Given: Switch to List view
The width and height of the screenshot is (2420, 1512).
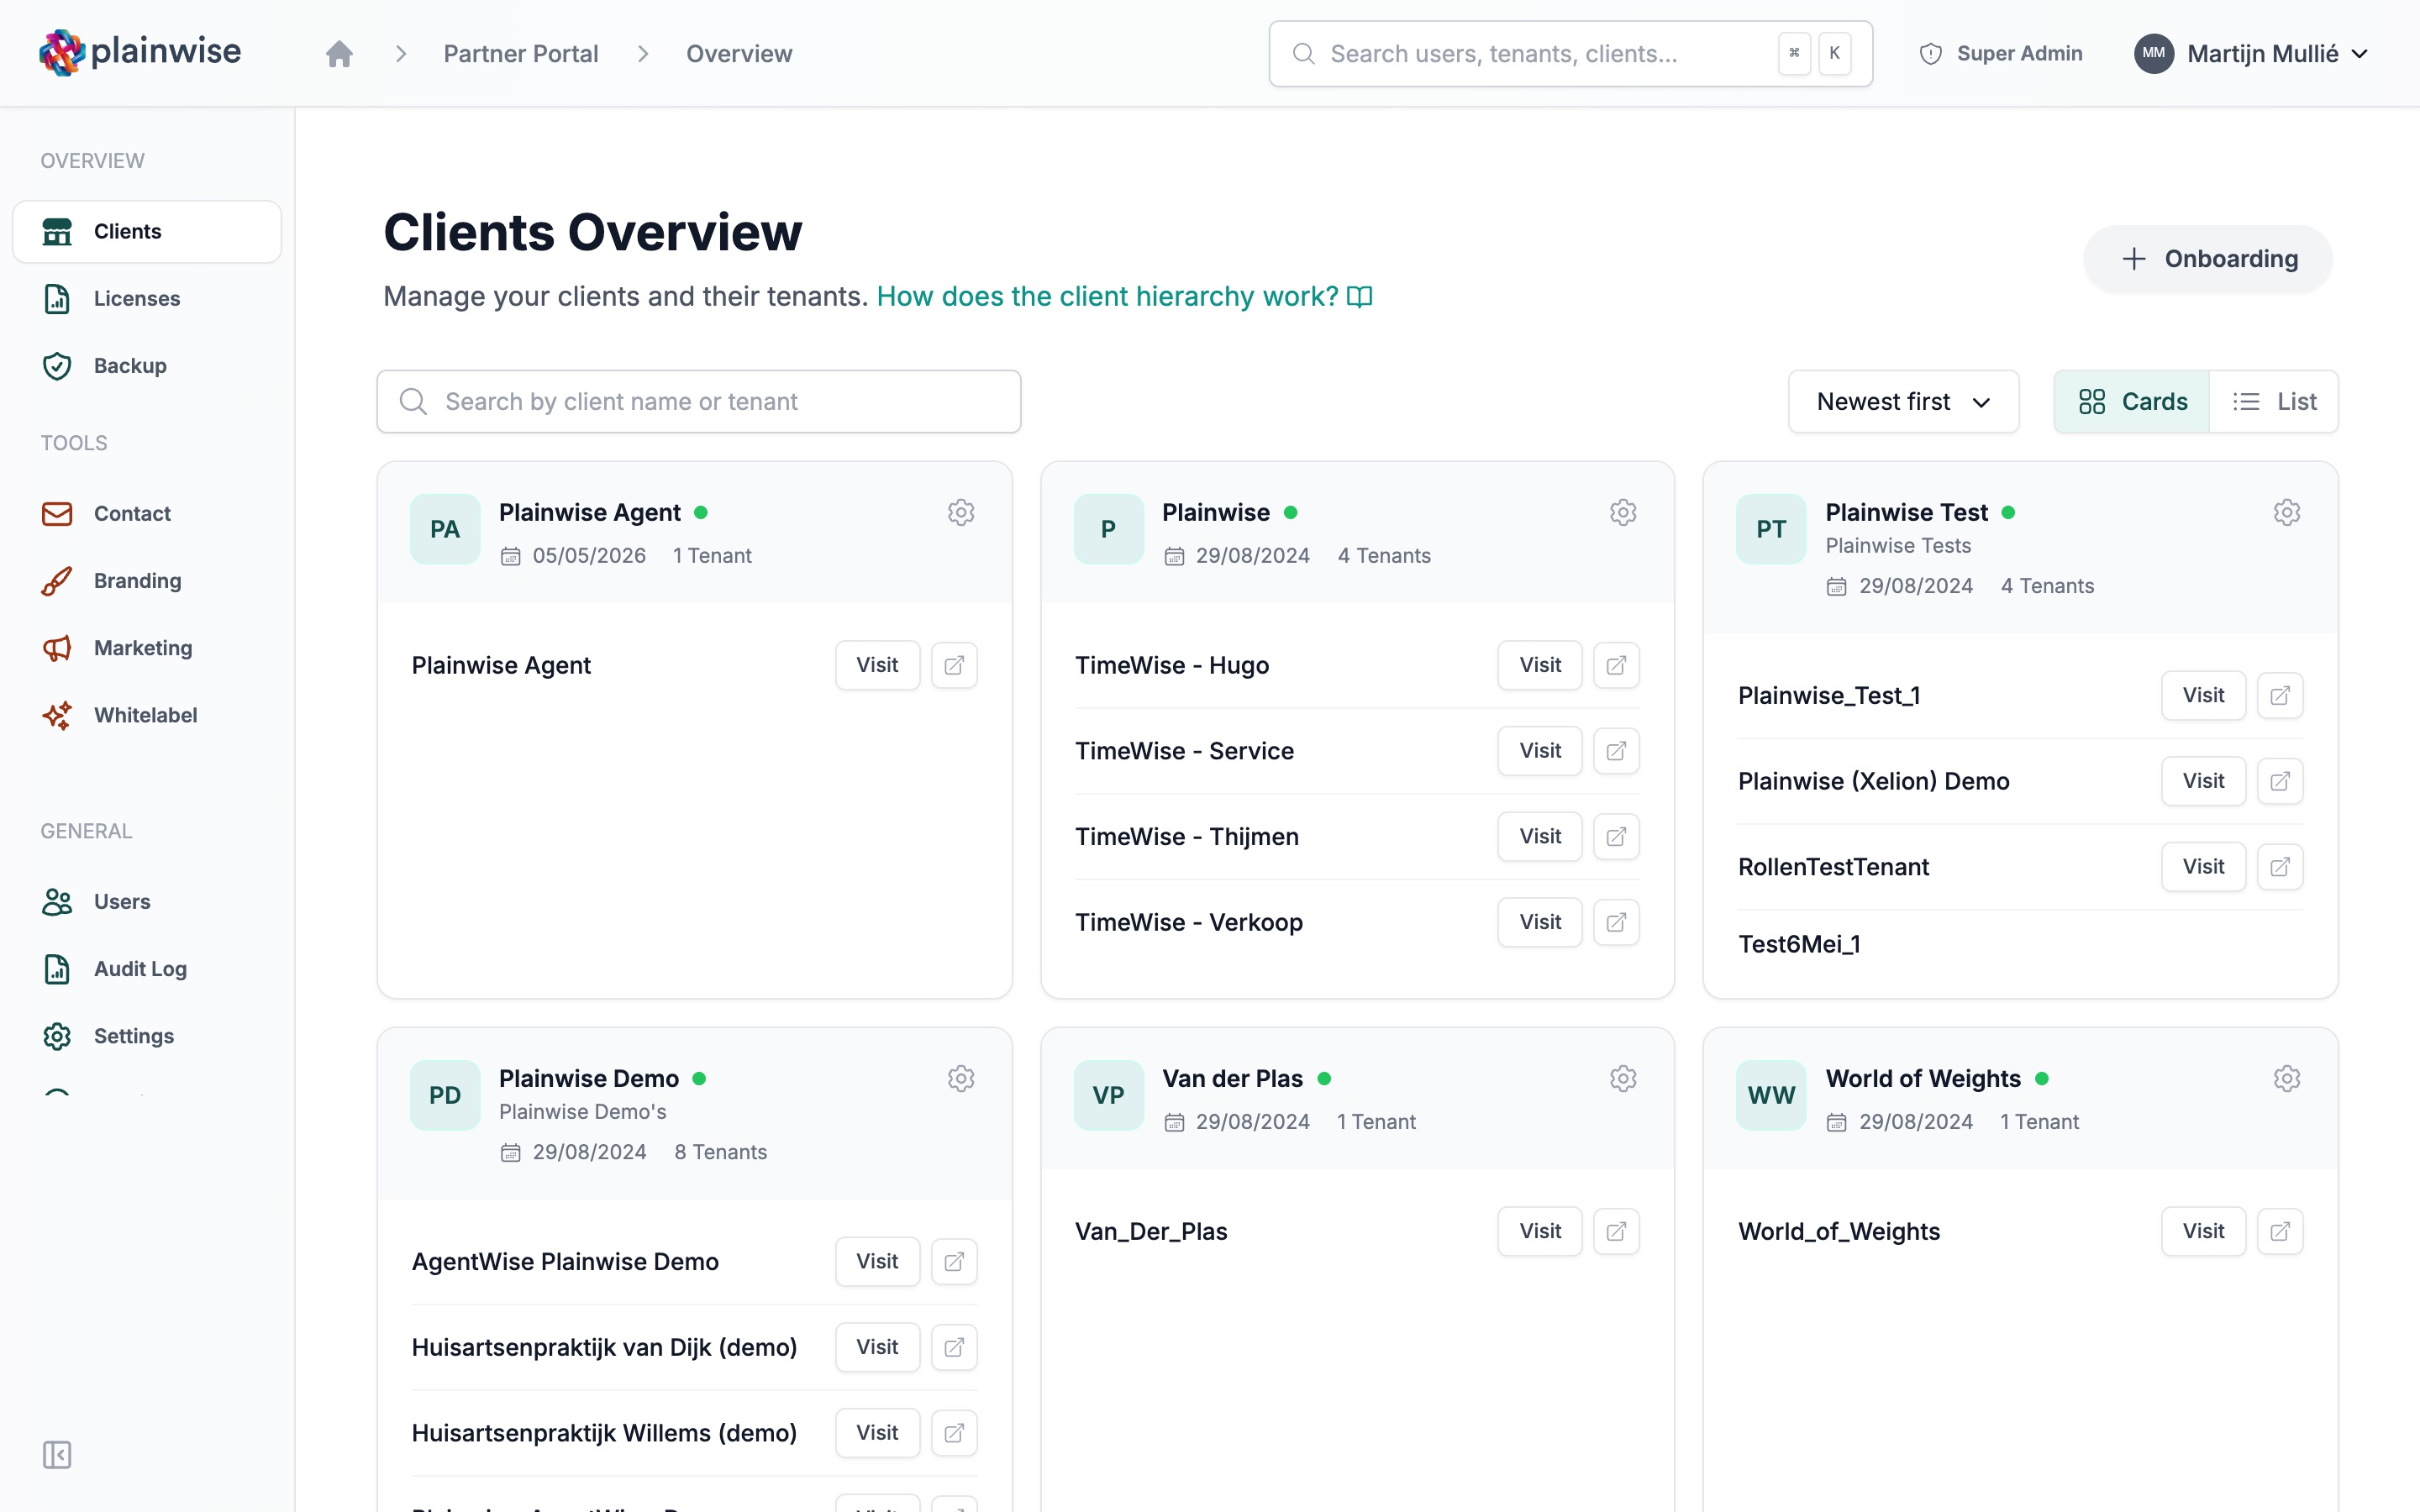Looking at the screenshot, I should (x=2274, y=401).
